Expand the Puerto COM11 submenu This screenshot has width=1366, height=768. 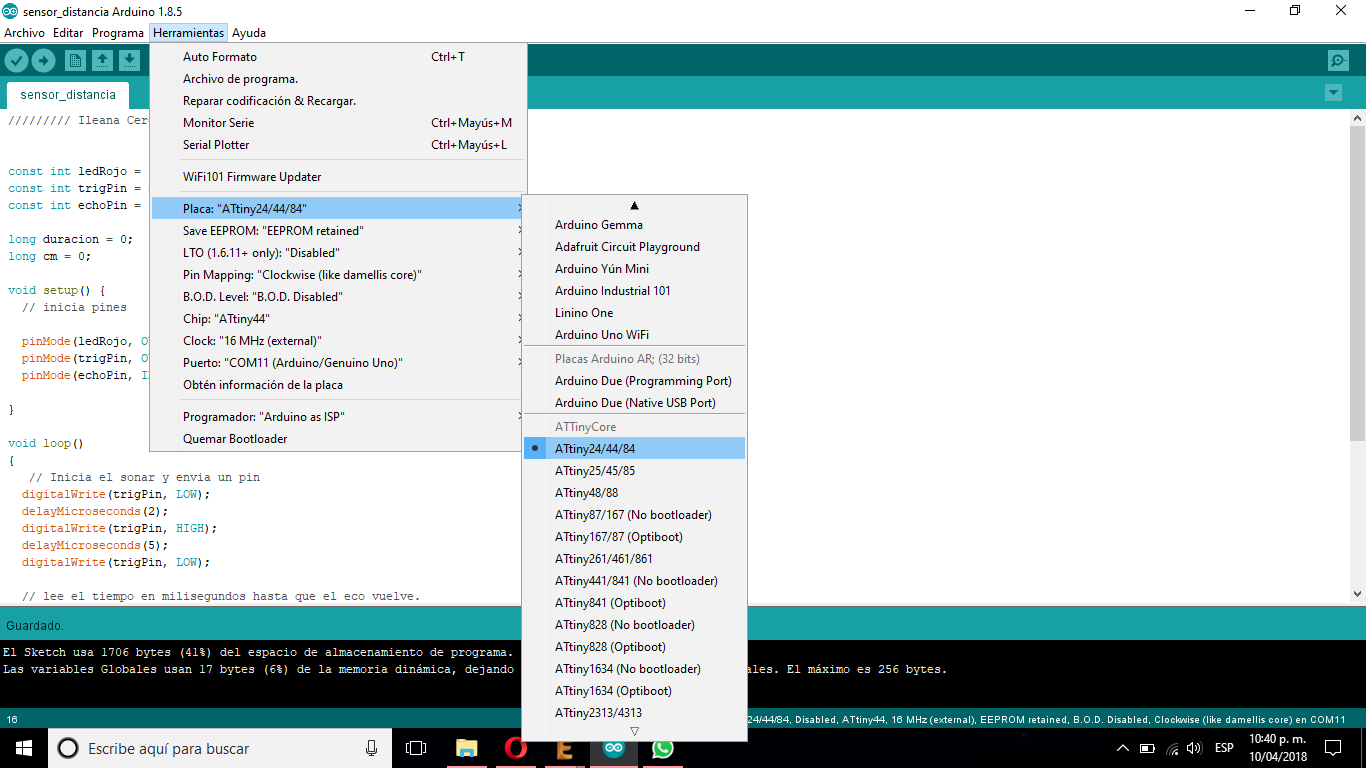tap(338, 363)
